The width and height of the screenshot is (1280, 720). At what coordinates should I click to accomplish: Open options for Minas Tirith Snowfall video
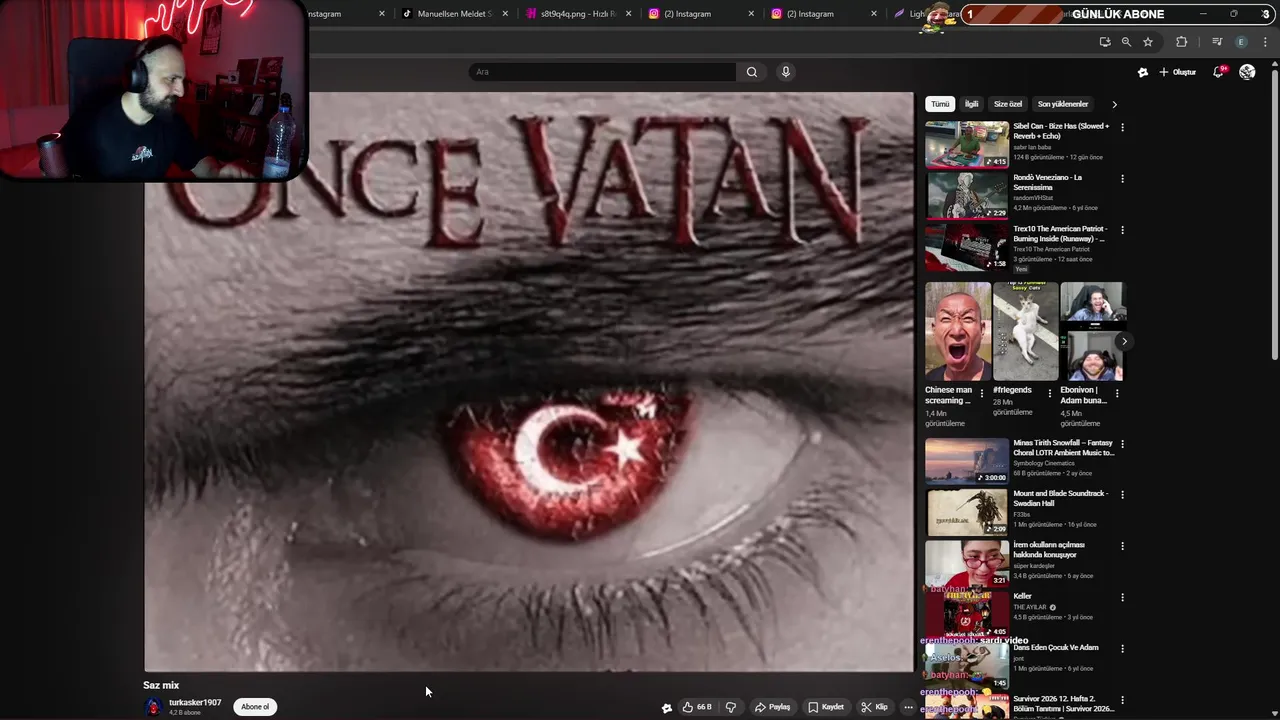[x=1122, y=444]
